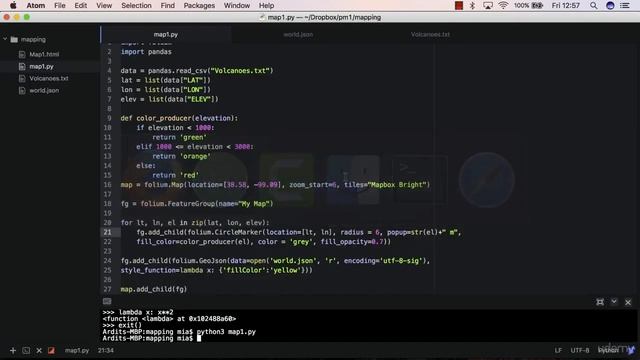Open the Wi-Fi status menu
Image resolution: width=640 pixels, height=360 pixels.
point(503,6)
